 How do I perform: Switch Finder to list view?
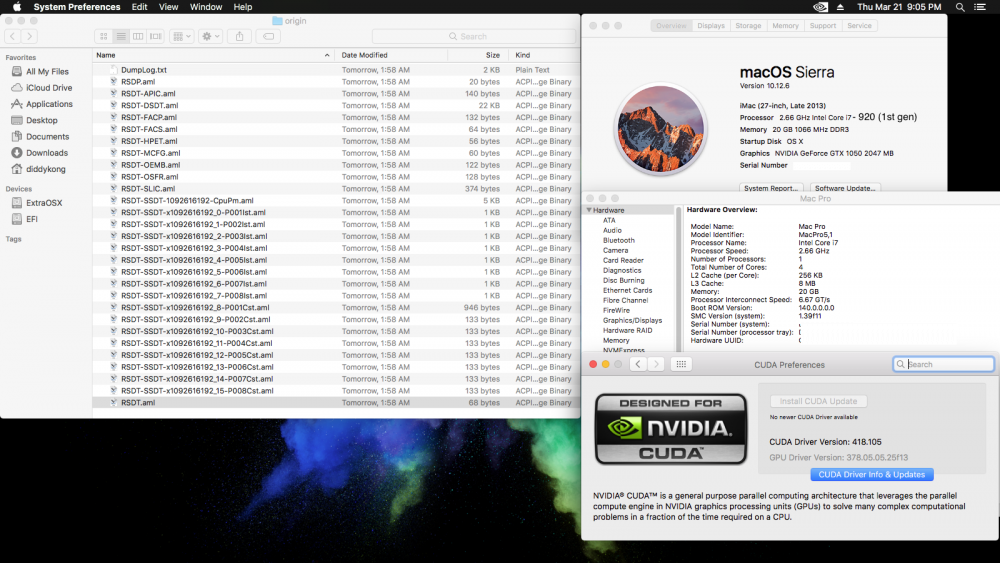pos(121,36)
